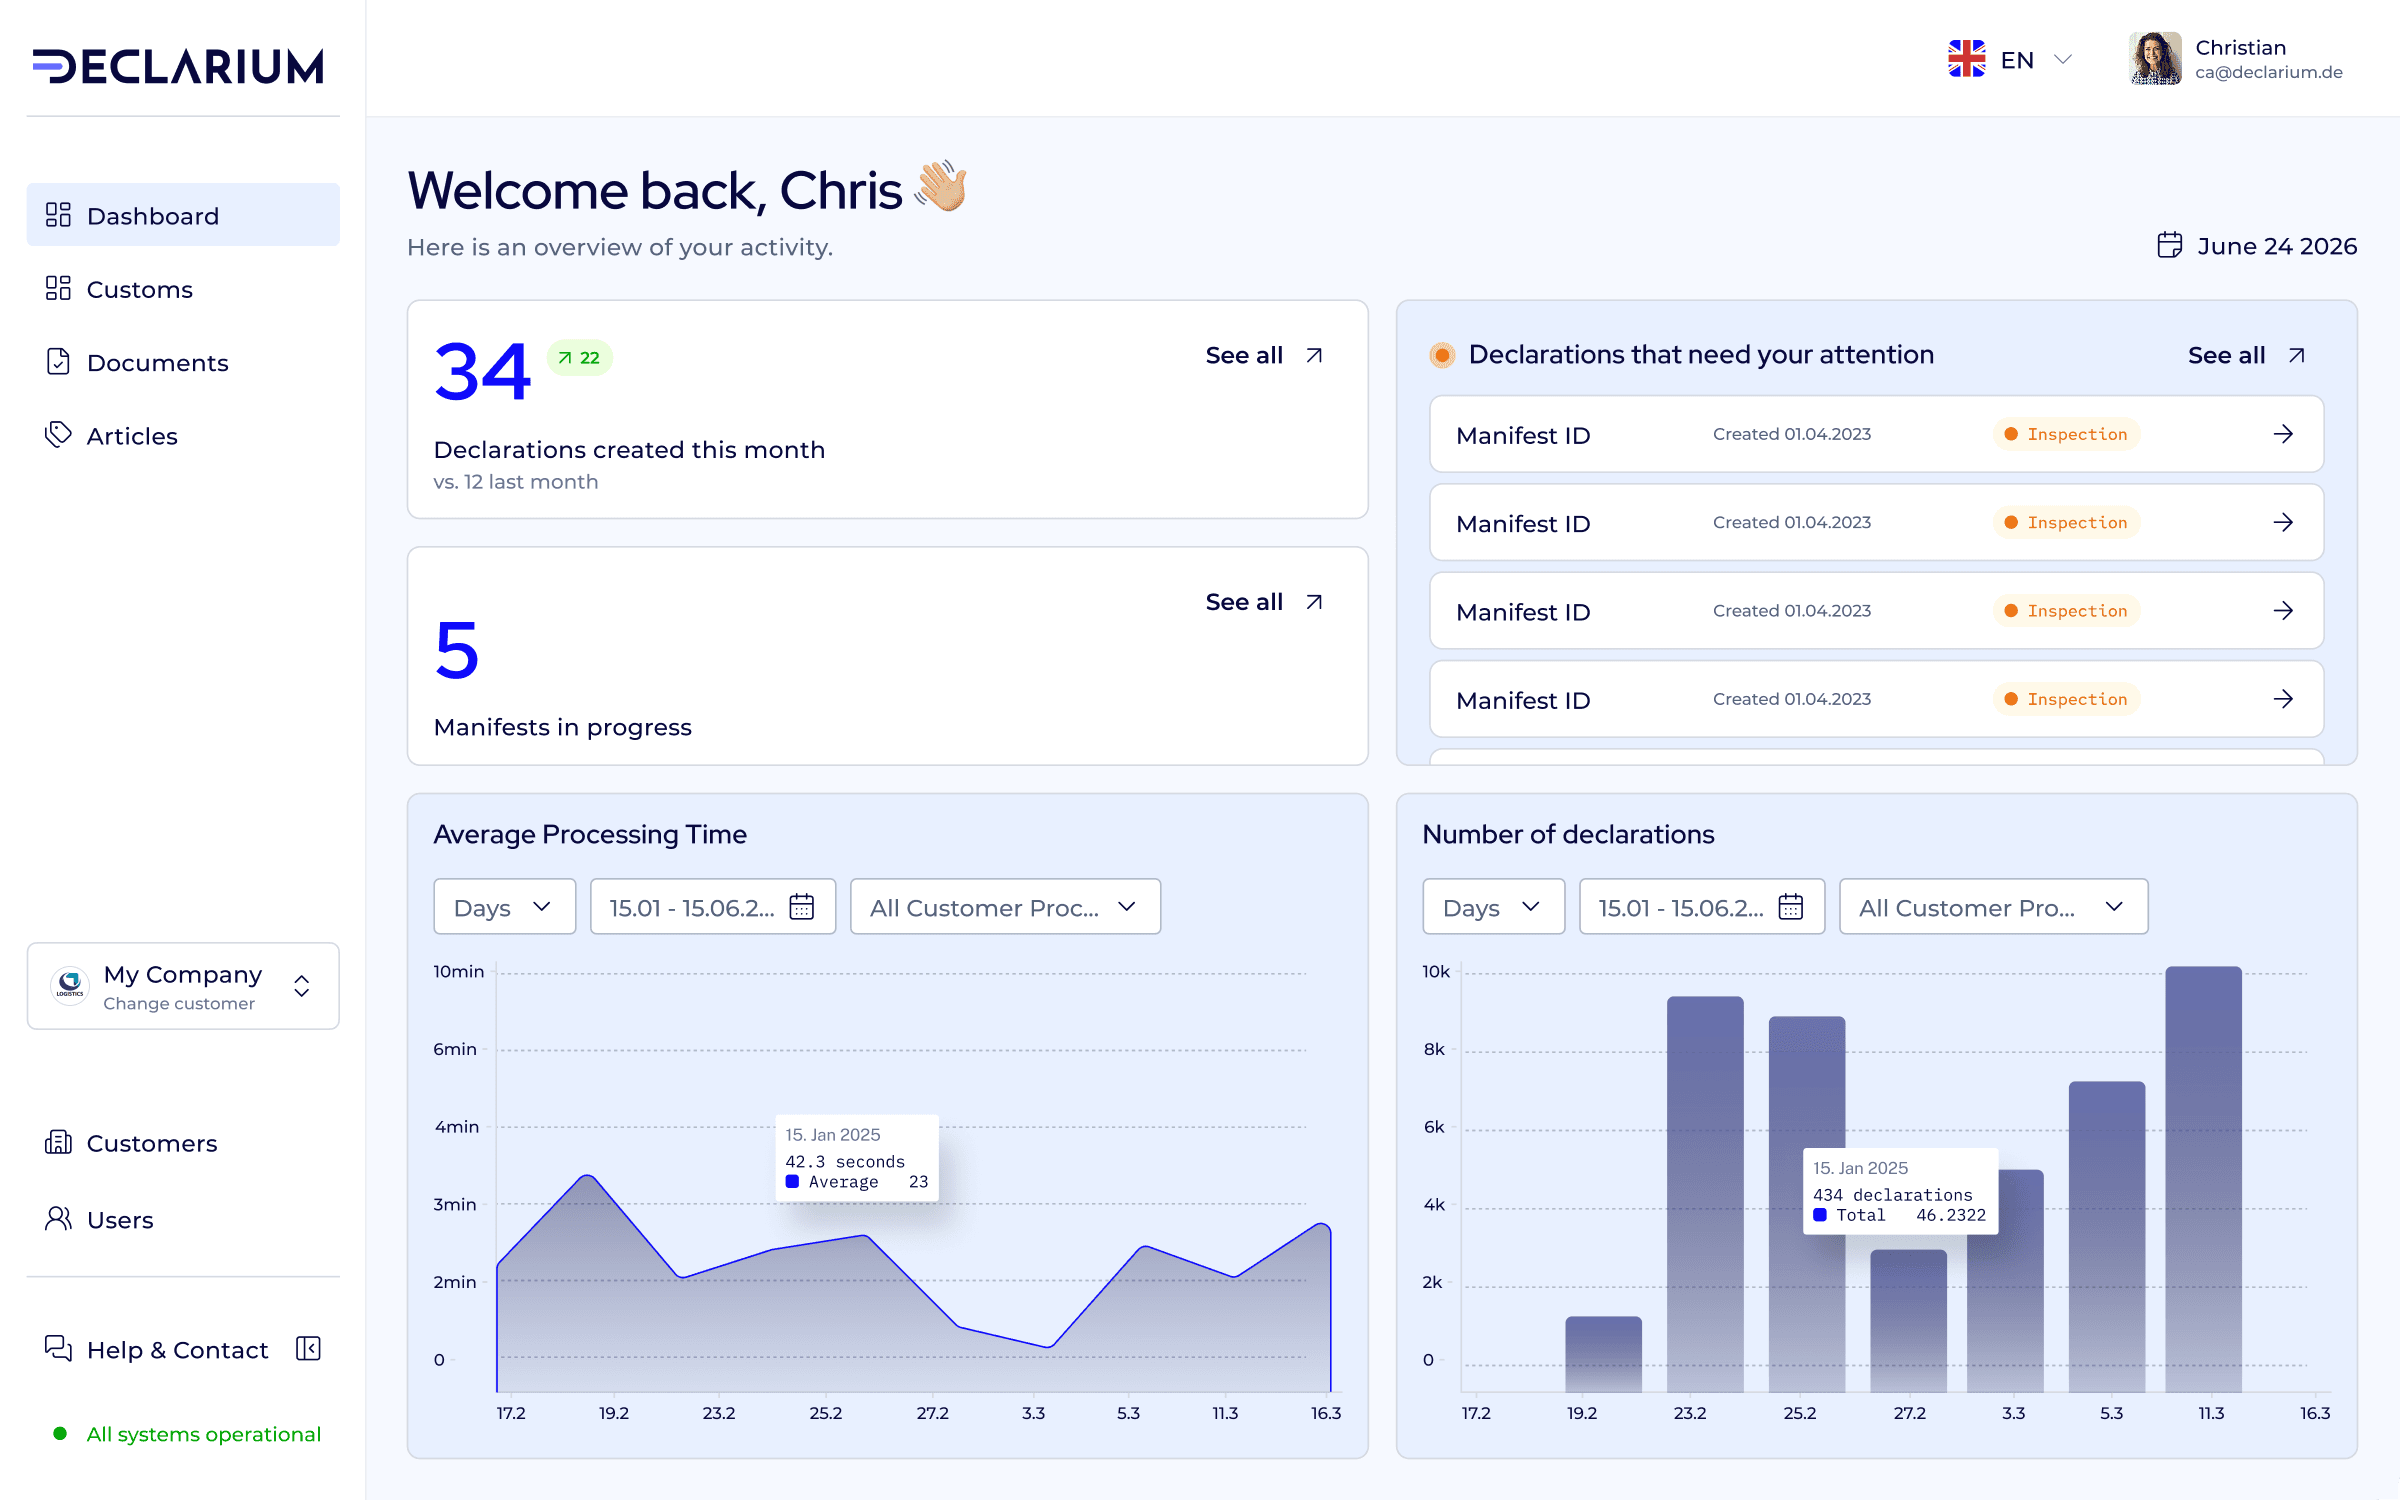Click Inspection tag in third manifest row

(x=2066, y=611)
